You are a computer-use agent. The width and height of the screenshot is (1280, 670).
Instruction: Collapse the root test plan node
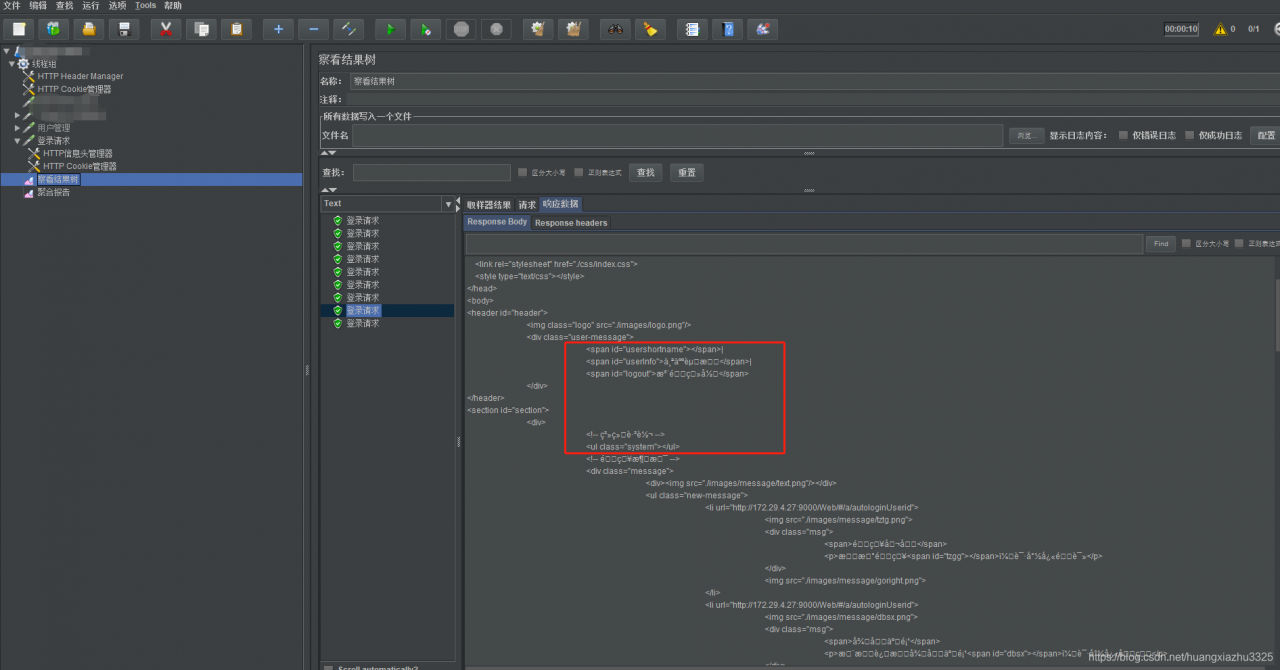(x=6, y=50)
